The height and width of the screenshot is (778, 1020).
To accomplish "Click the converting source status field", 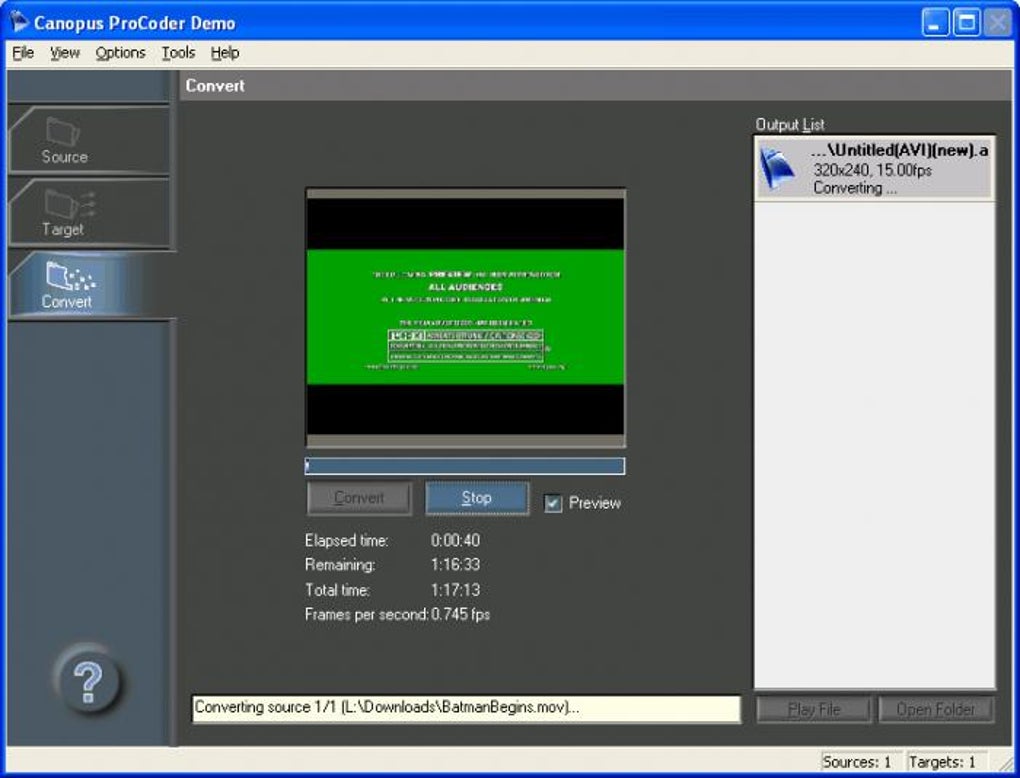I will pyautogui.click(x=466, y=708).
